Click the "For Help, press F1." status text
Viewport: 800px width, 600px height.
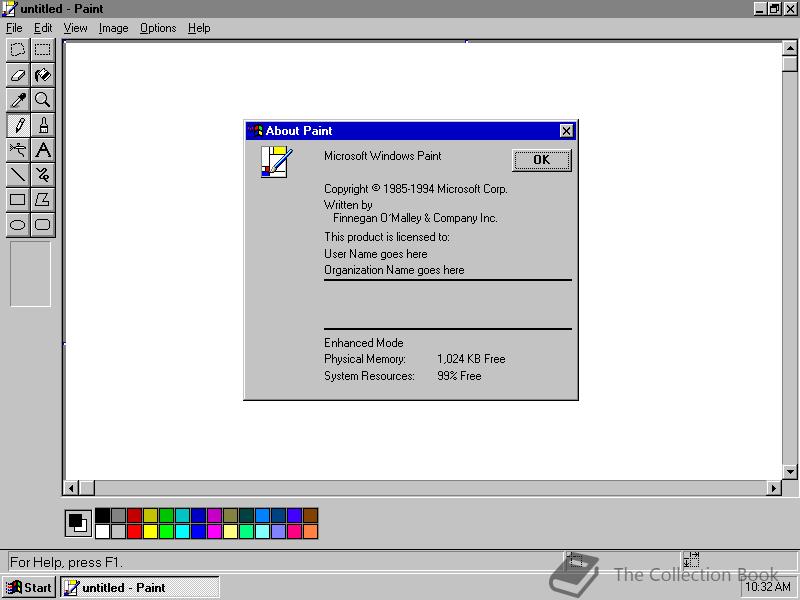click(66, 562)
